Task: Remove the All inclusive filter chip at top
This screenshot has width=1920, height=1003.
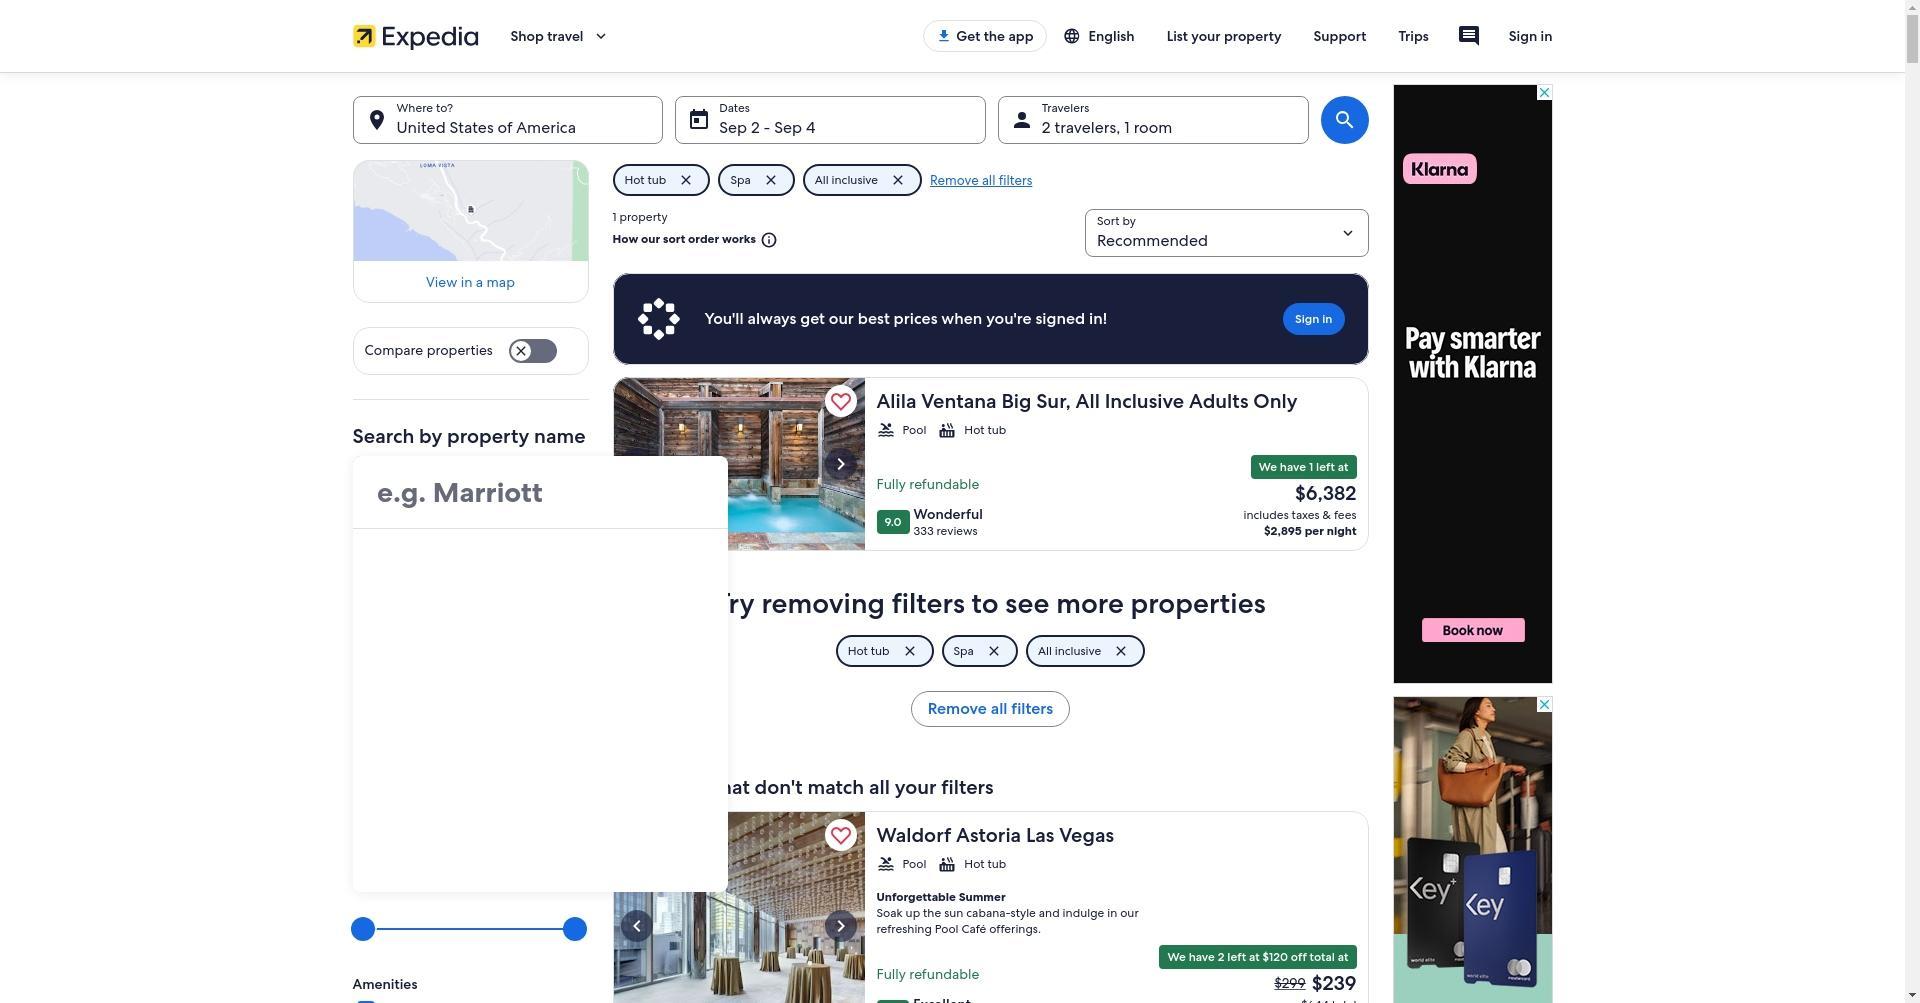Action: tap(898, 180)
